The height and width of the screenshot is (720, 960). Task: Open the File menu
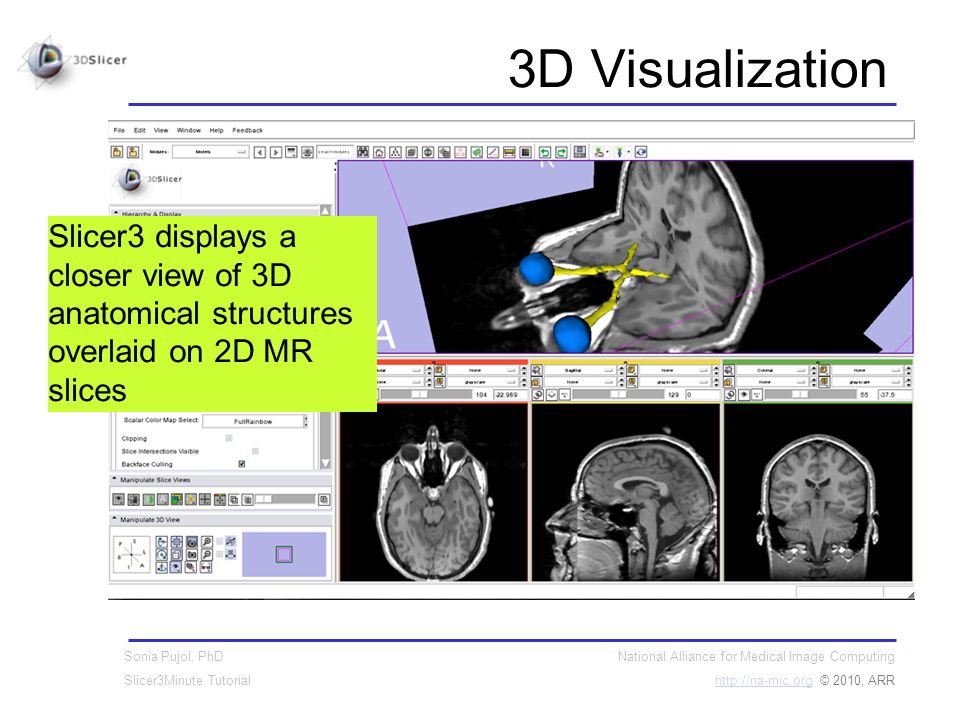(x=119, y=130)
